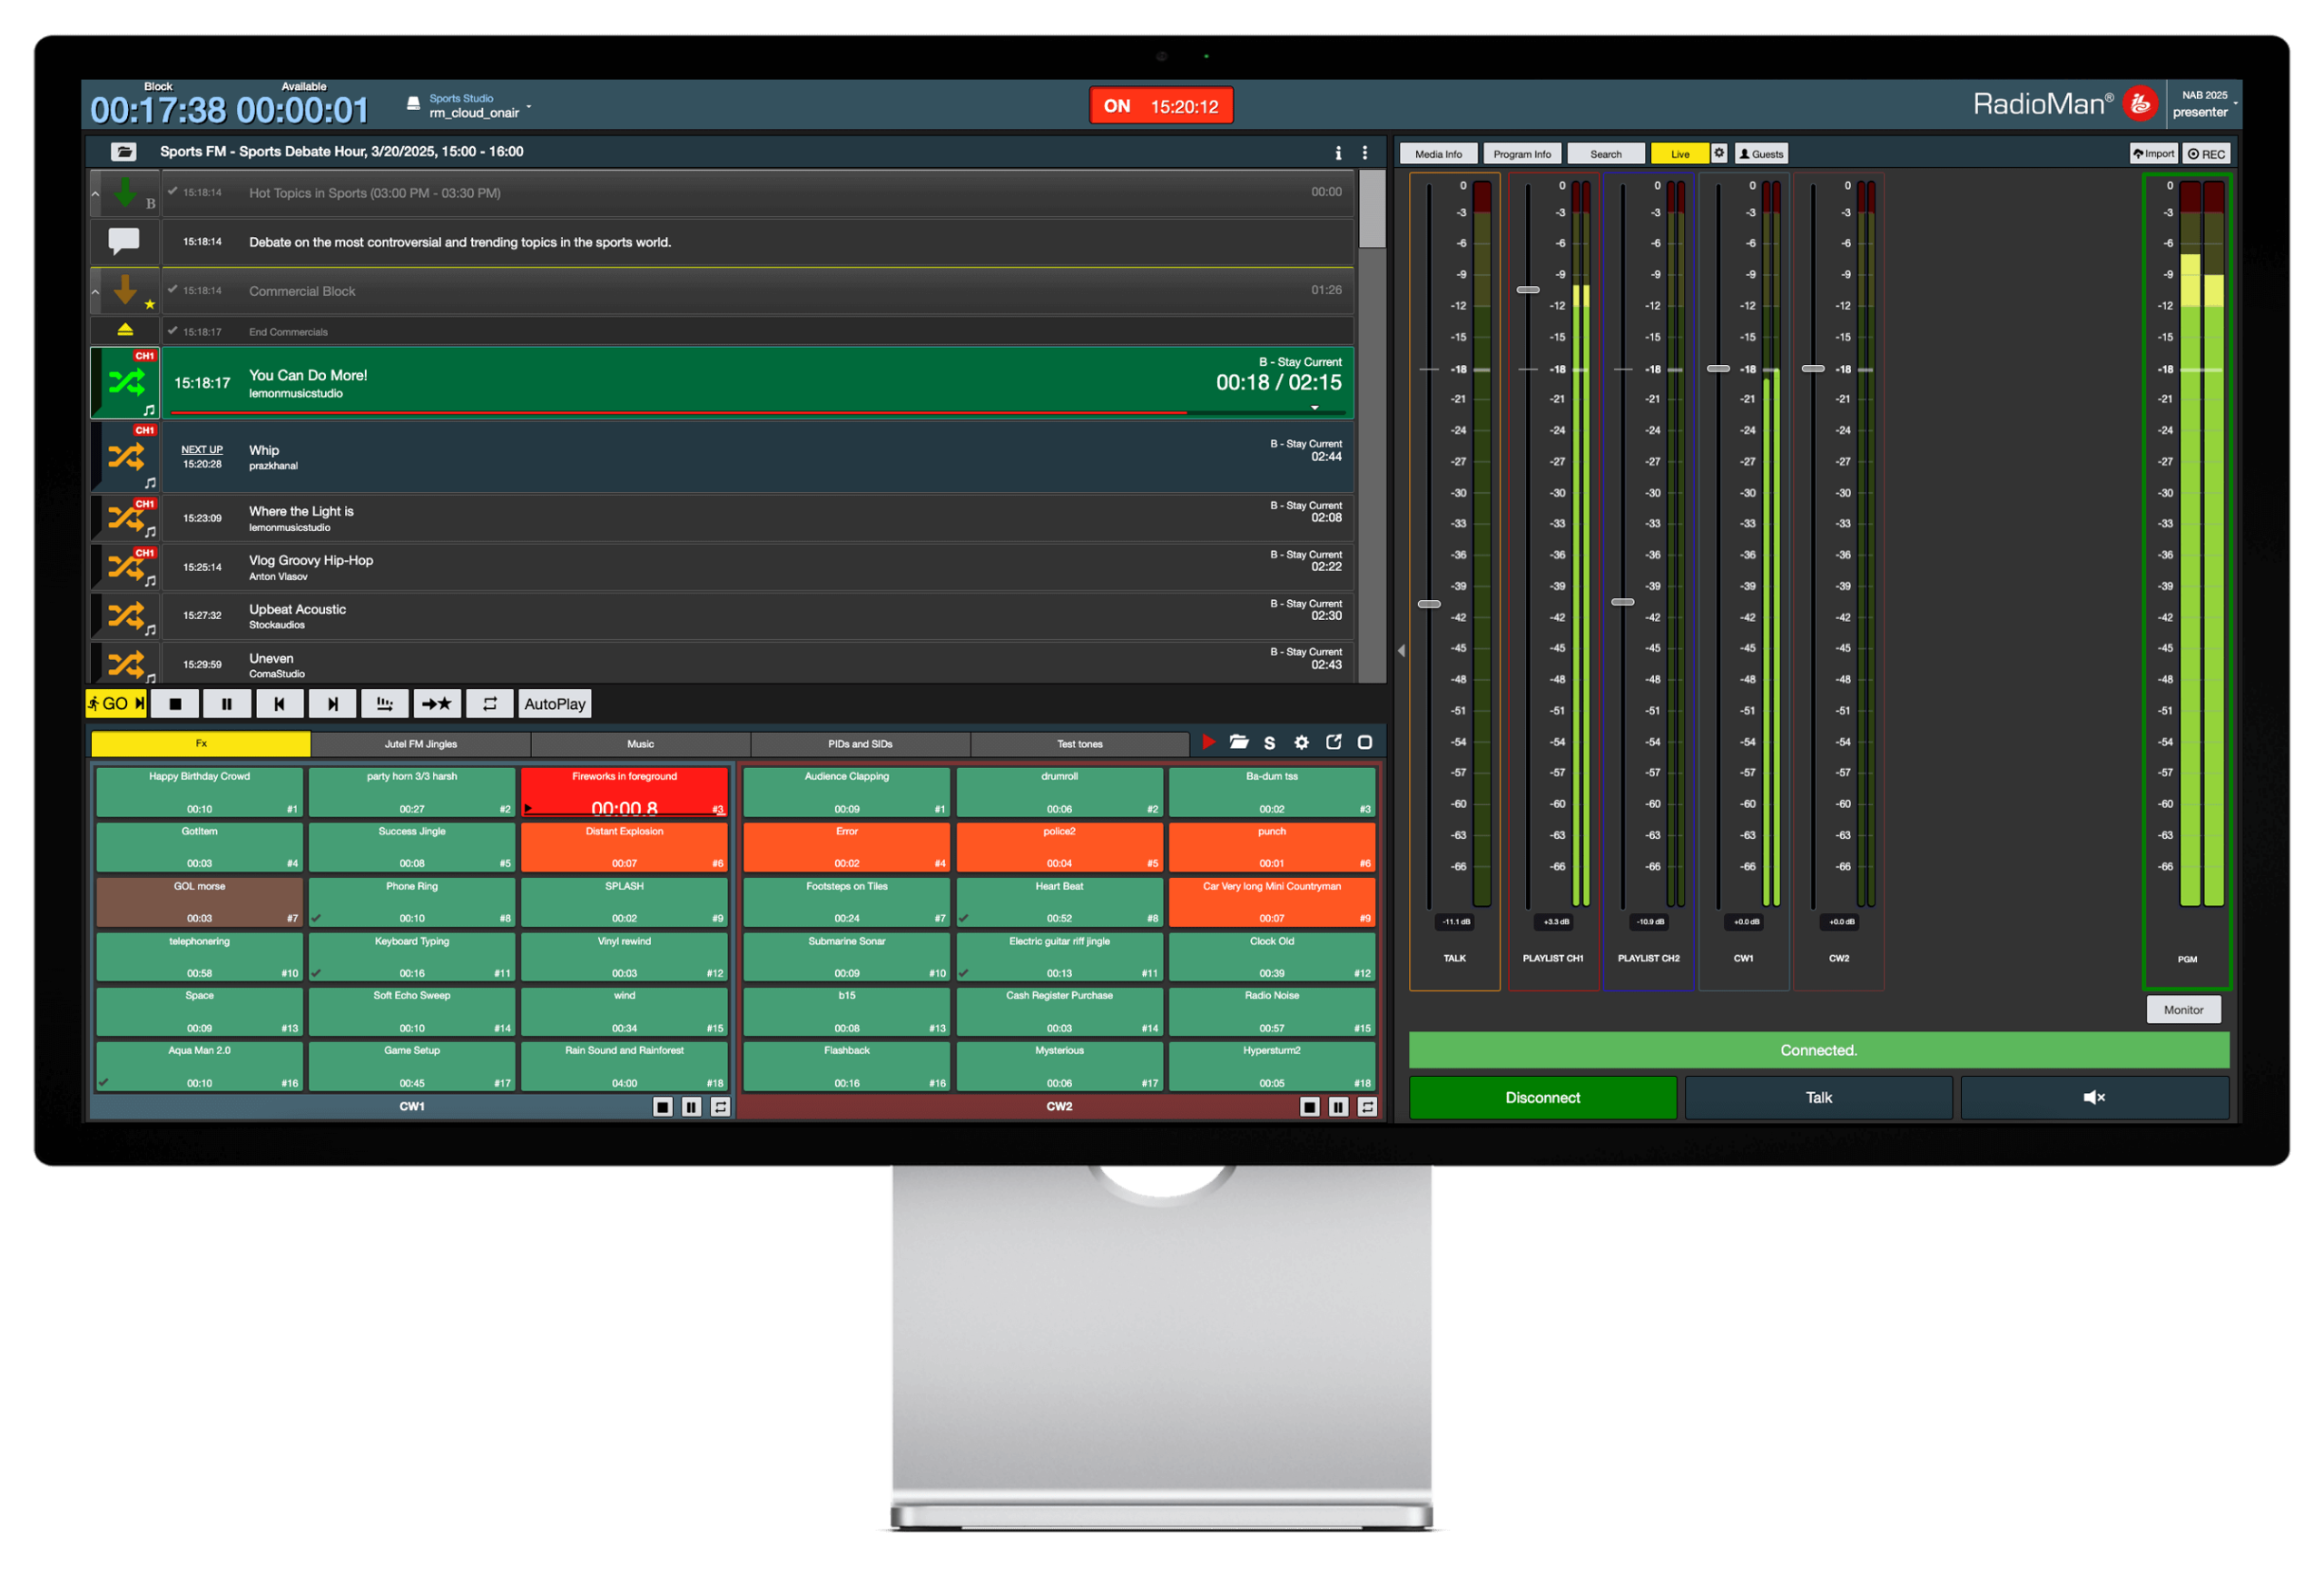Play the Audience Clapping cart on CW2
Image resolution: width=2324 pixels, height=1586 pixels.
coord(847,792)
